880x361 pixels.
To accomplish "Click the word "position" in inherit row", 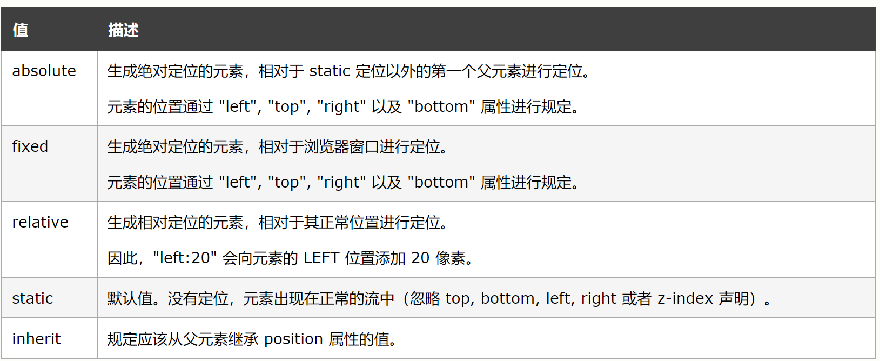I will [294, 339].
